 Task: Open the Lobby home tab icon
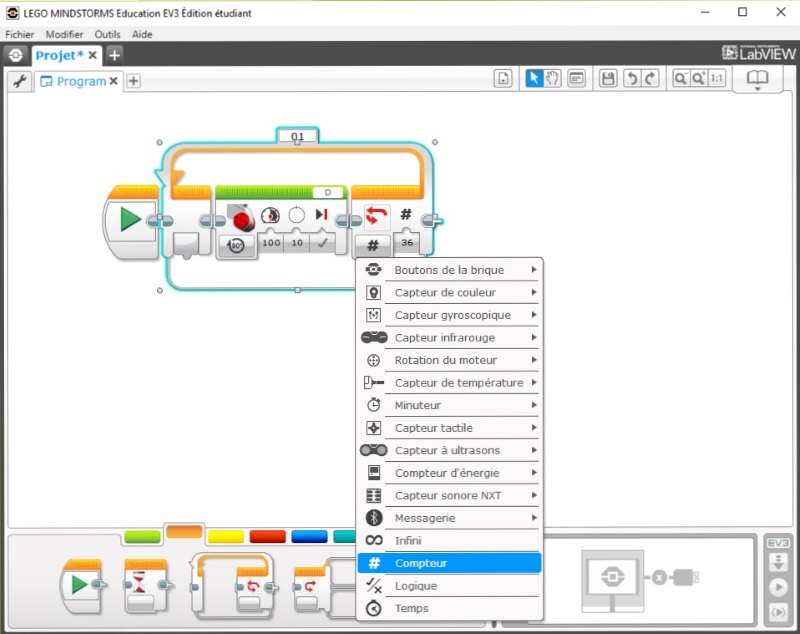16,55
